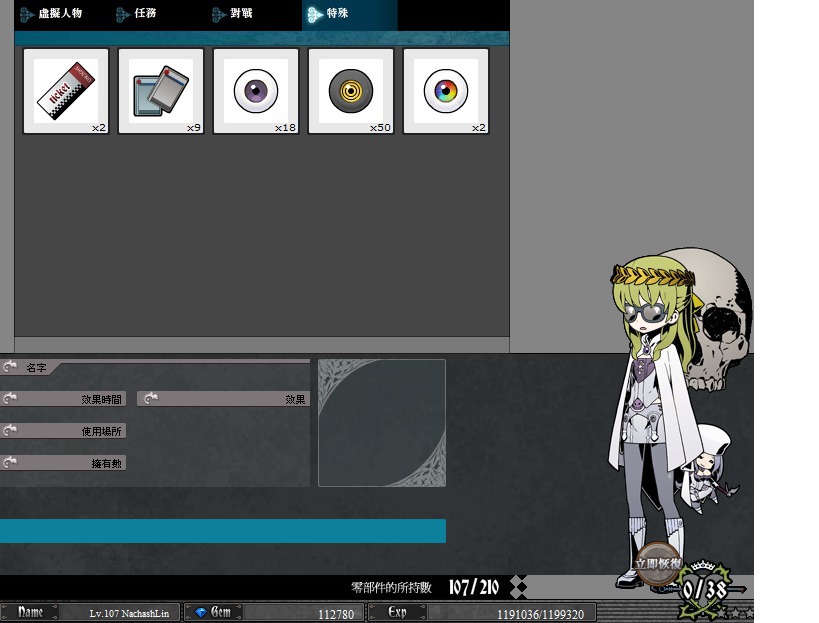Click the large skull behind the character
The width and height of the screenshot is (819, 623).
point(721,320)
